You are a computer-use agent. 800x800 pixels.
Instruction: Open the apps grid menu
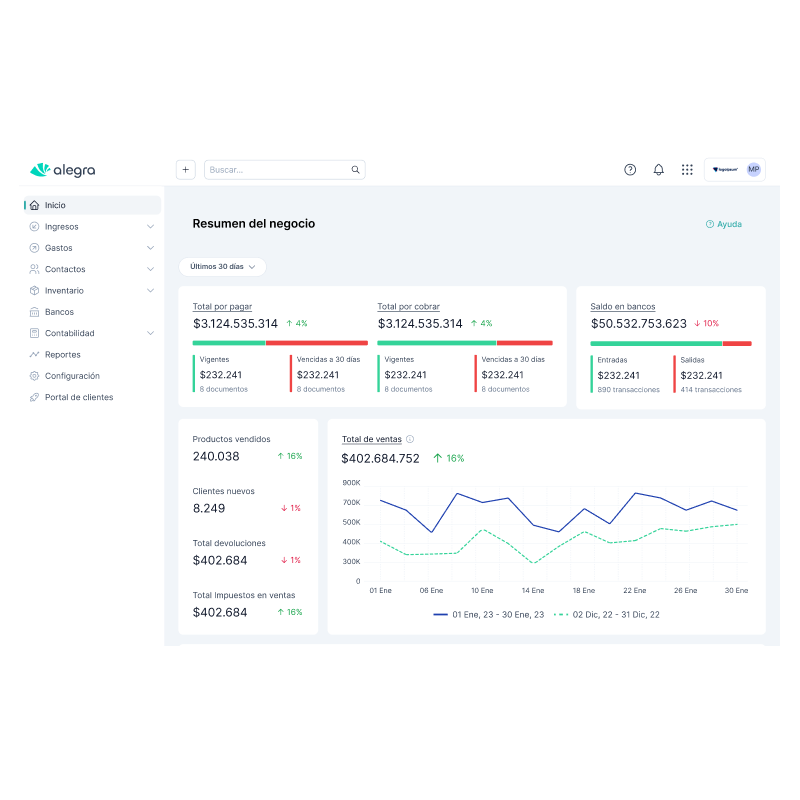(x=687, y=170)
